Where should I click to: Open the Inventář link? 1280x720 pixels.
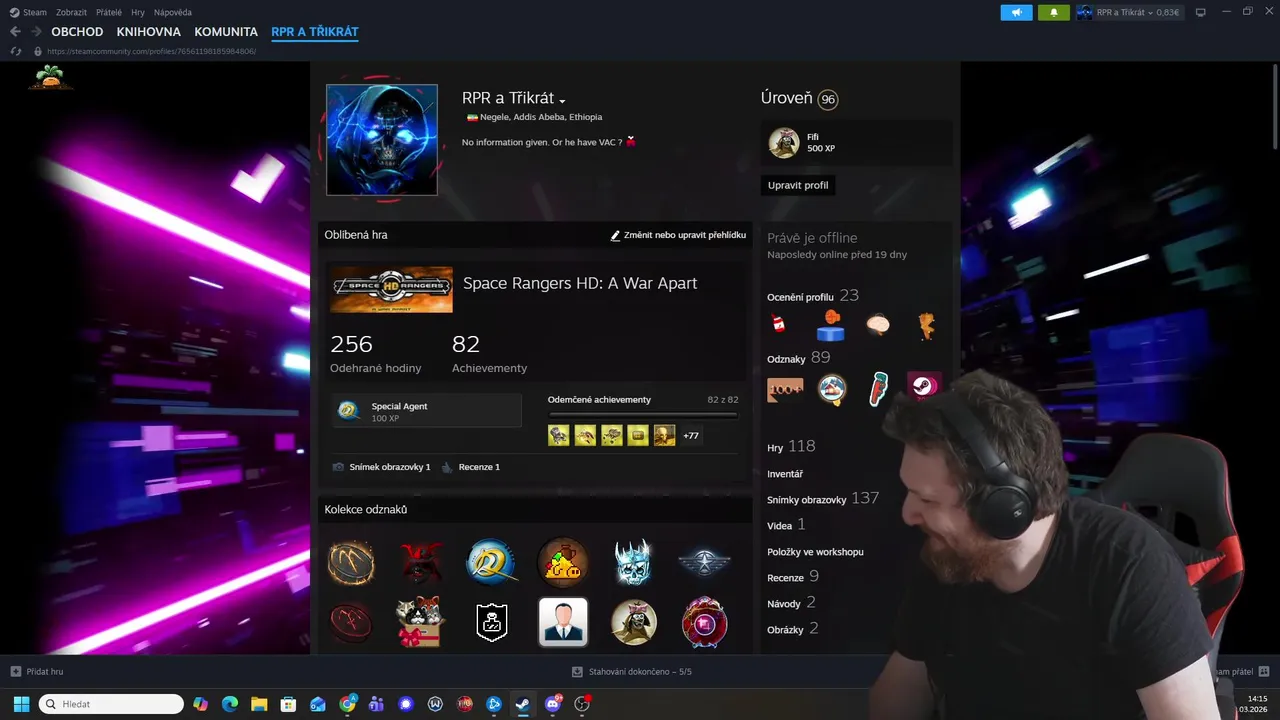pyautogui.click(x=785, y=474)
